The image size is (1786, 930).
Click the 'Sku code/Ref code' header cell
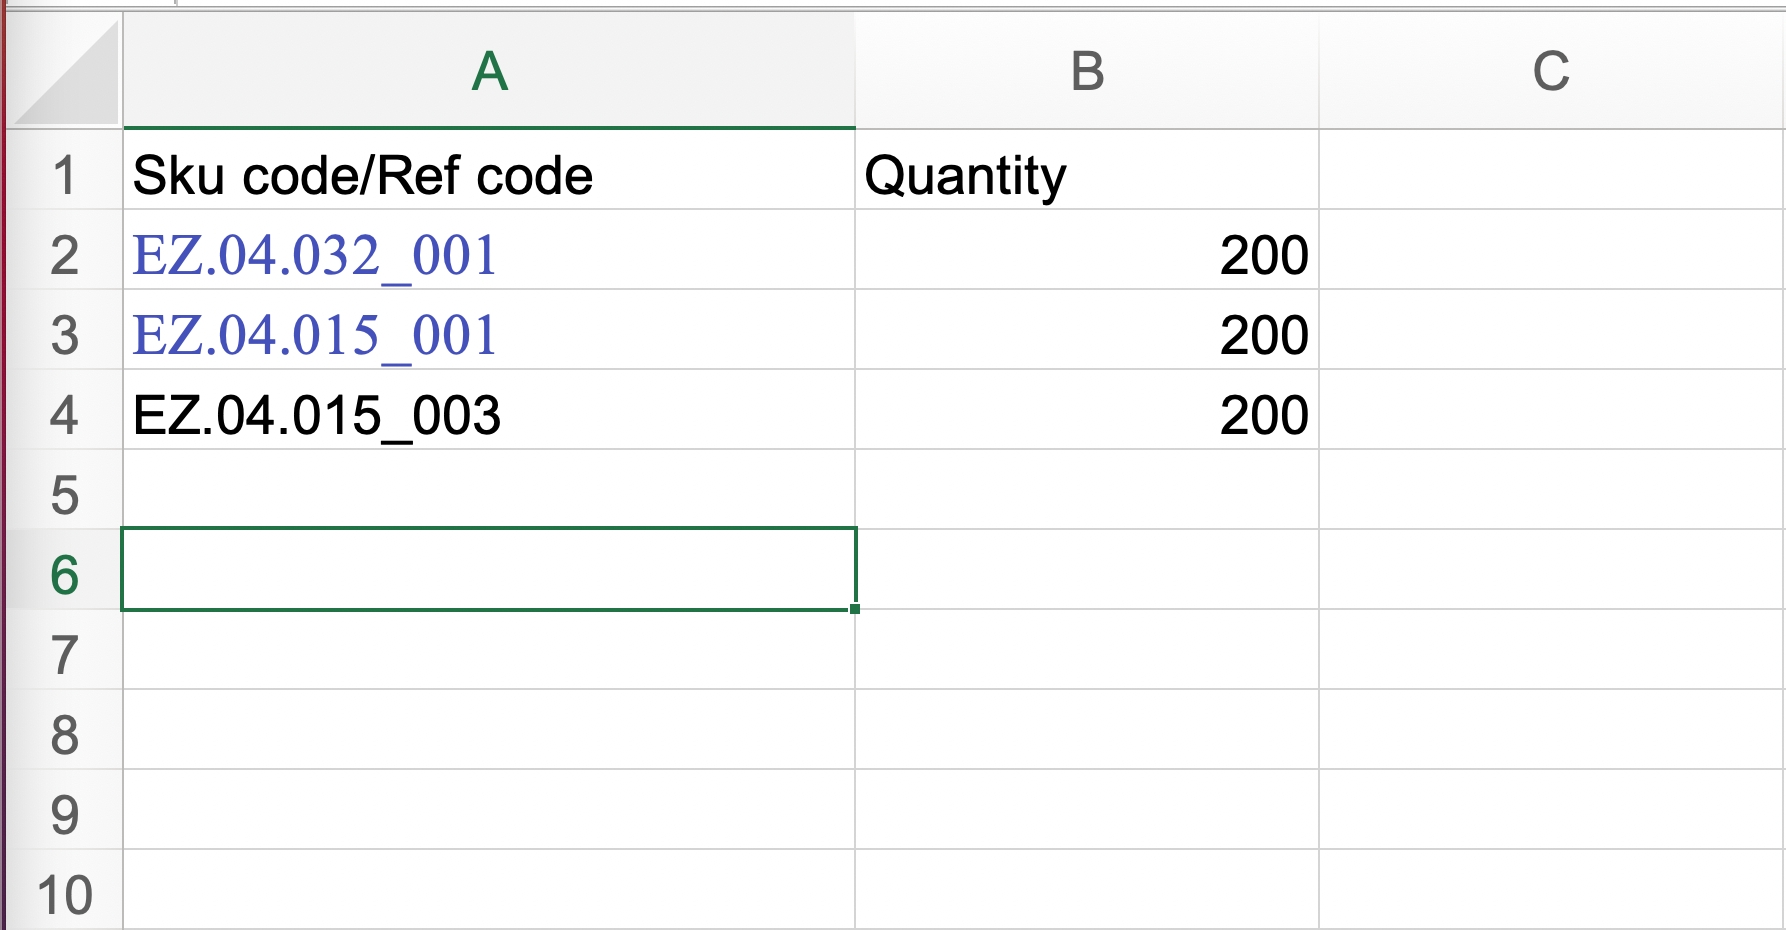click(363, 176)
